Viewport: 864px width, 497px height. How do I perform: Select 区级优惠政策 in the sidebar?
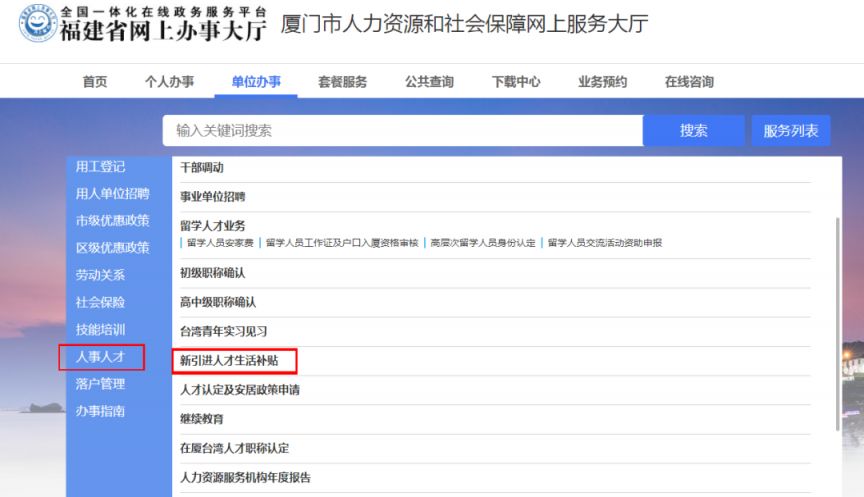(112, 248)
